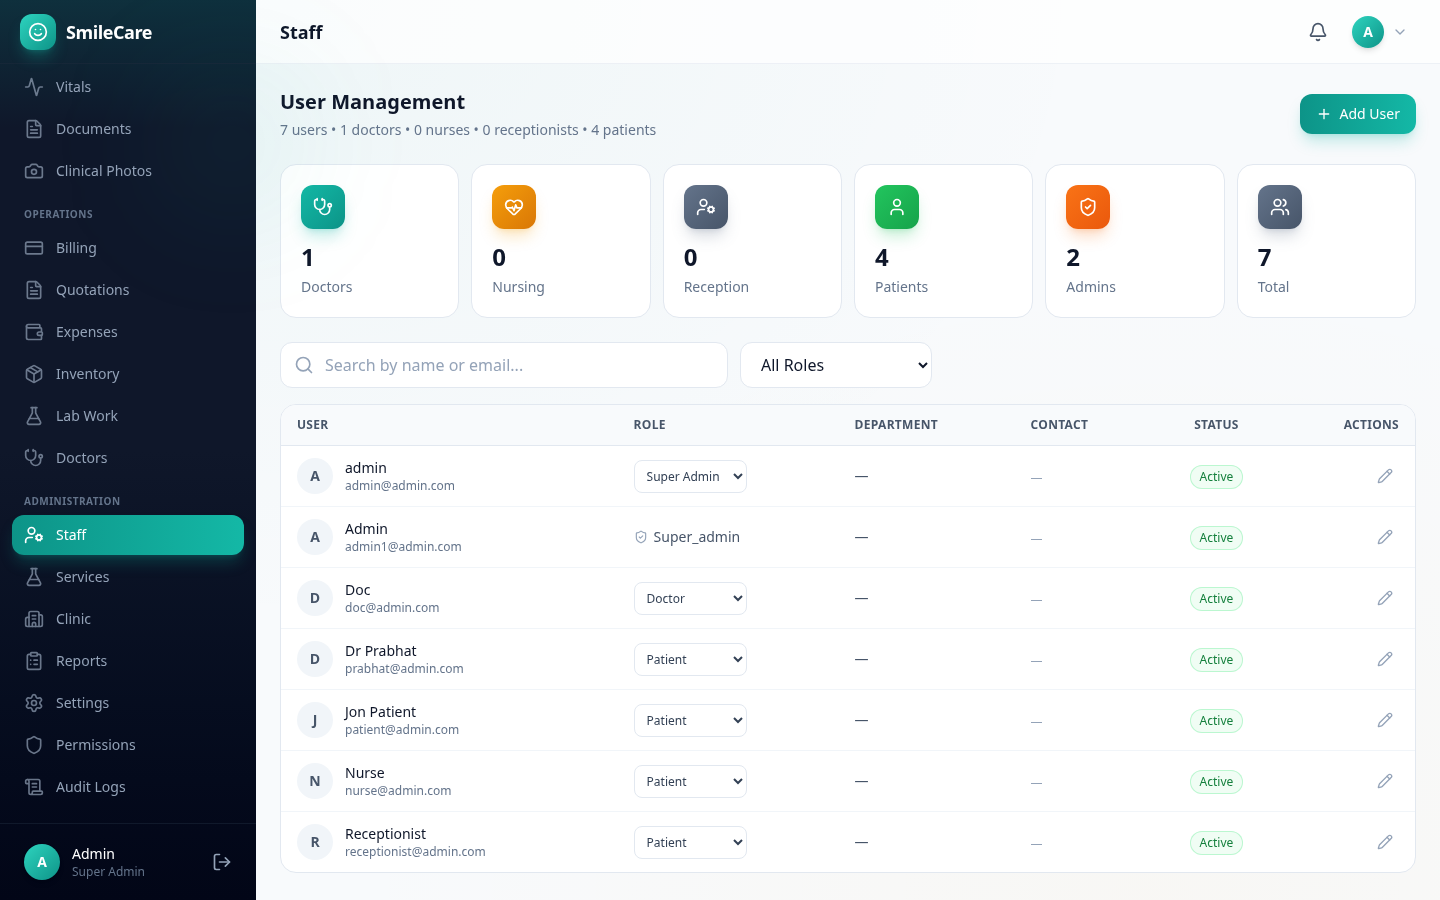Expand profile menu chevron at top right
1440x900 pixels.
pyautogui.click(x=1400, y=32)
